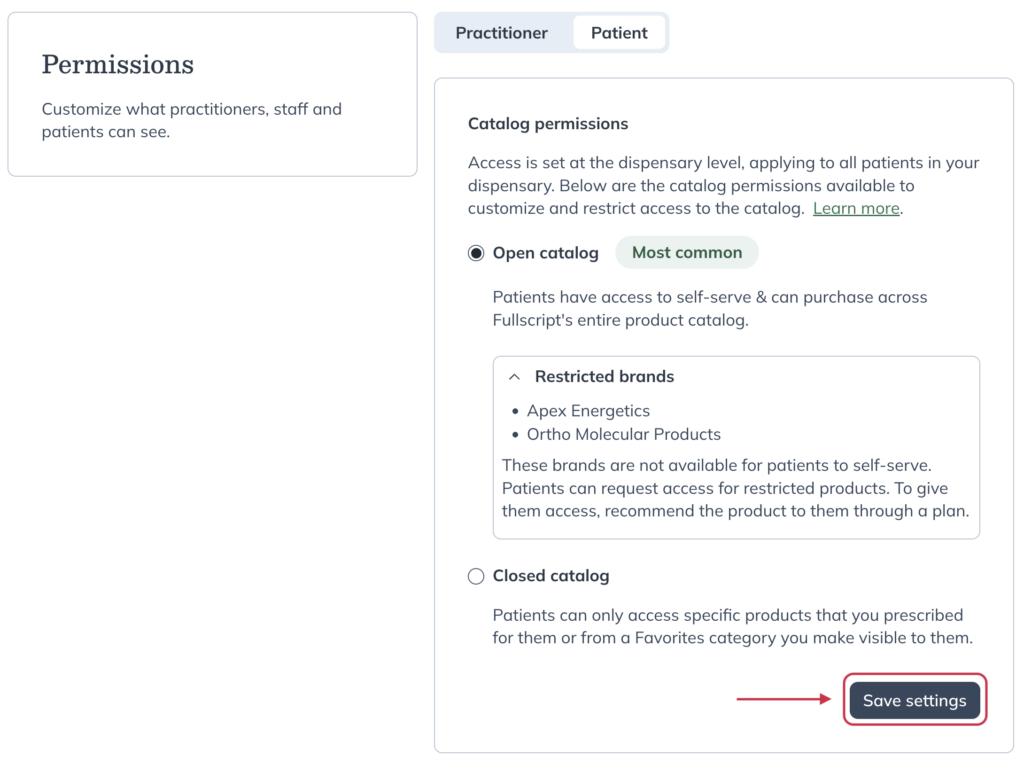Select the Closed catalog radio button
The image size is (1024, 765).
click(476, 576)
